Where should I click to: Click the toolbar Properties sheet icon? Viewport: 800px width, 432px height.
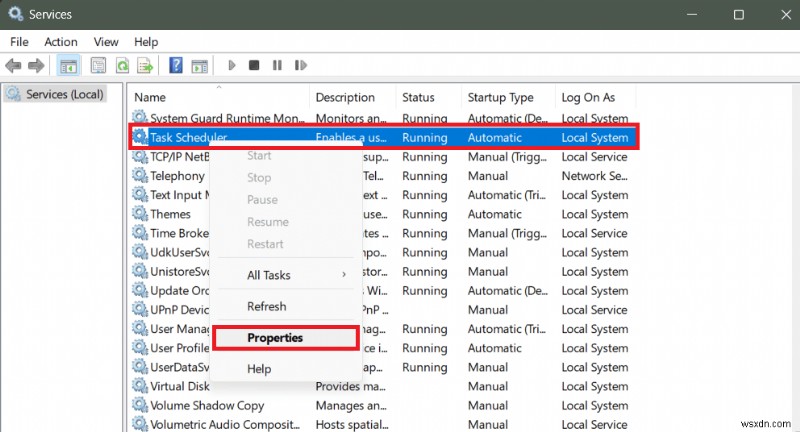(98, 65)
